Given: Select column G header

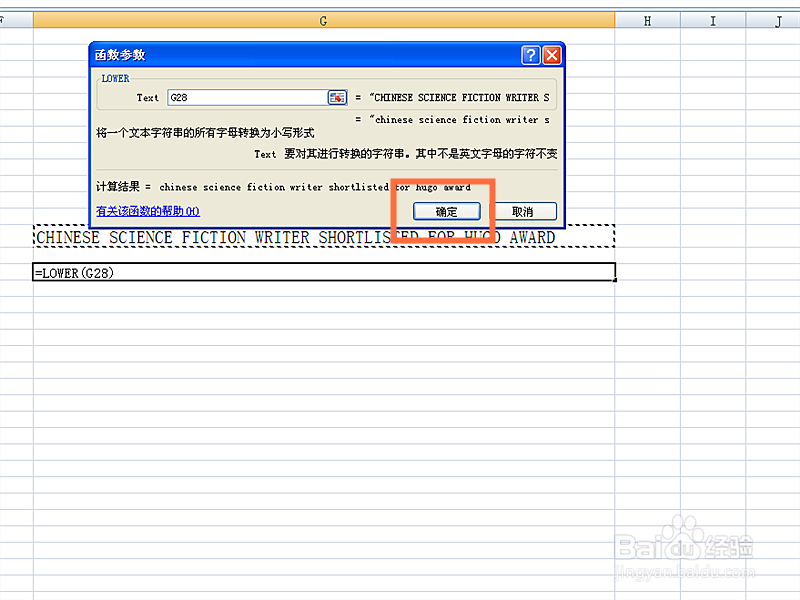Looking at the screenshot, I should click(323, 20).
